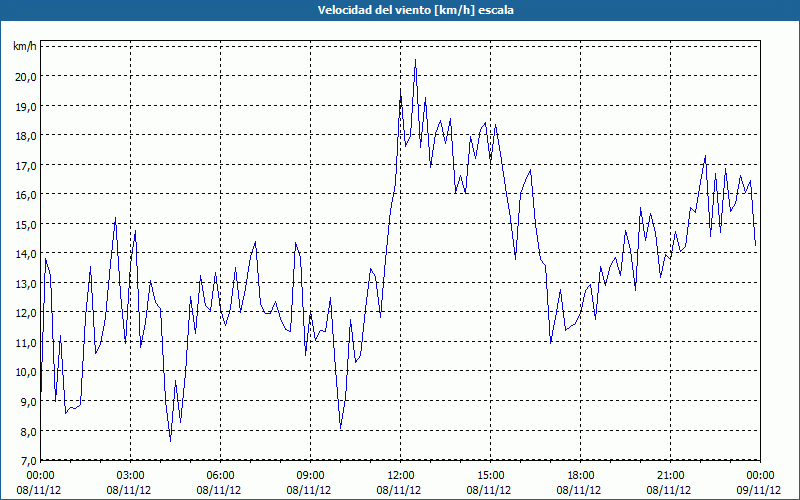Screen dimensions: 800x500
Task: Click the '9,0' y-axis value
Action: pos(28,402)
